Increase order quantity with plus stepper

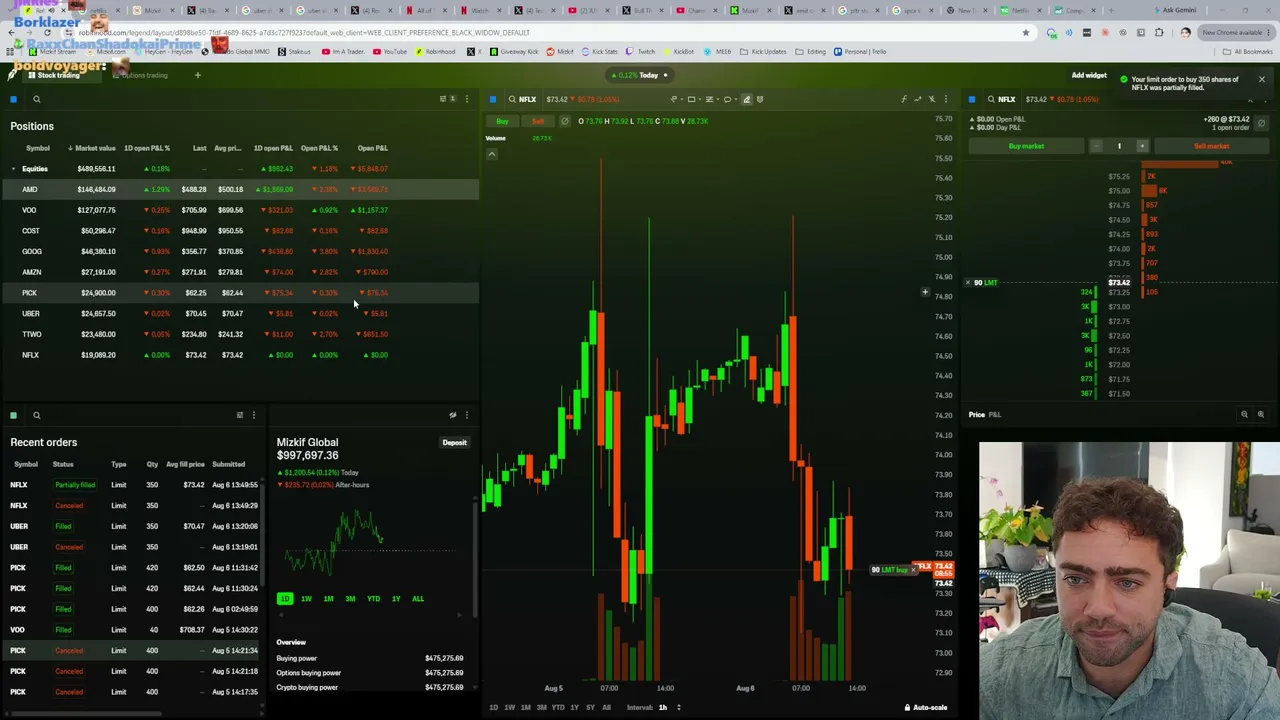pos(1142,146)
